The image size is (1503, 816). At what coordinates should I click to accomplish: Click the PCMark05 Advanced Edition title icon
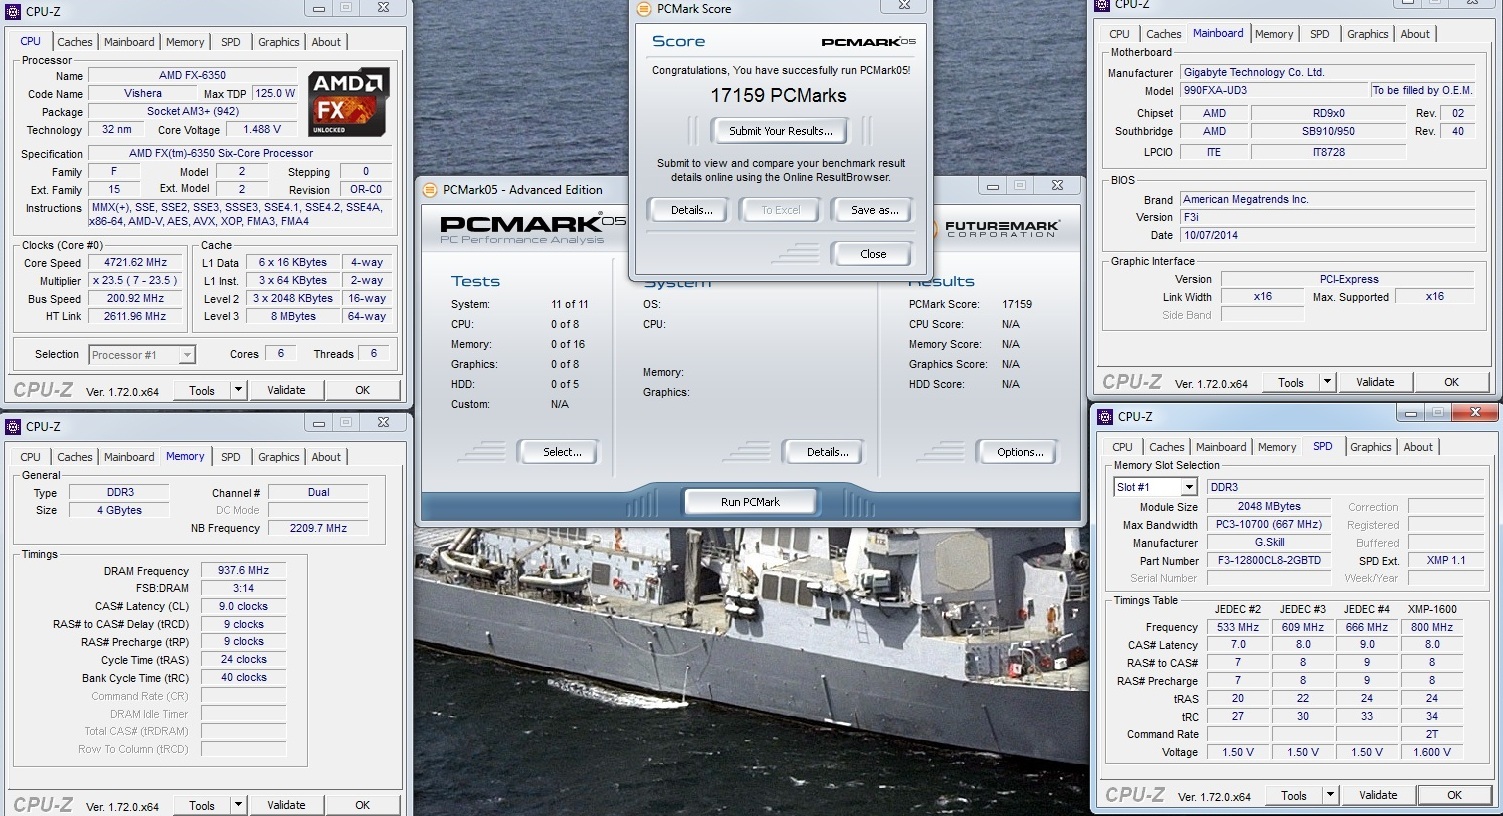click(430, 190)
